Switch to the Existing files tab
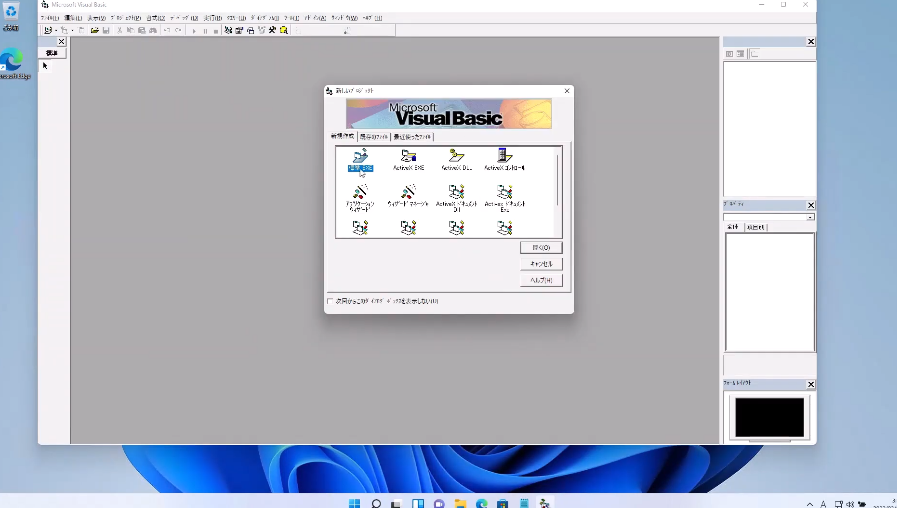 [x=374, y=137]
